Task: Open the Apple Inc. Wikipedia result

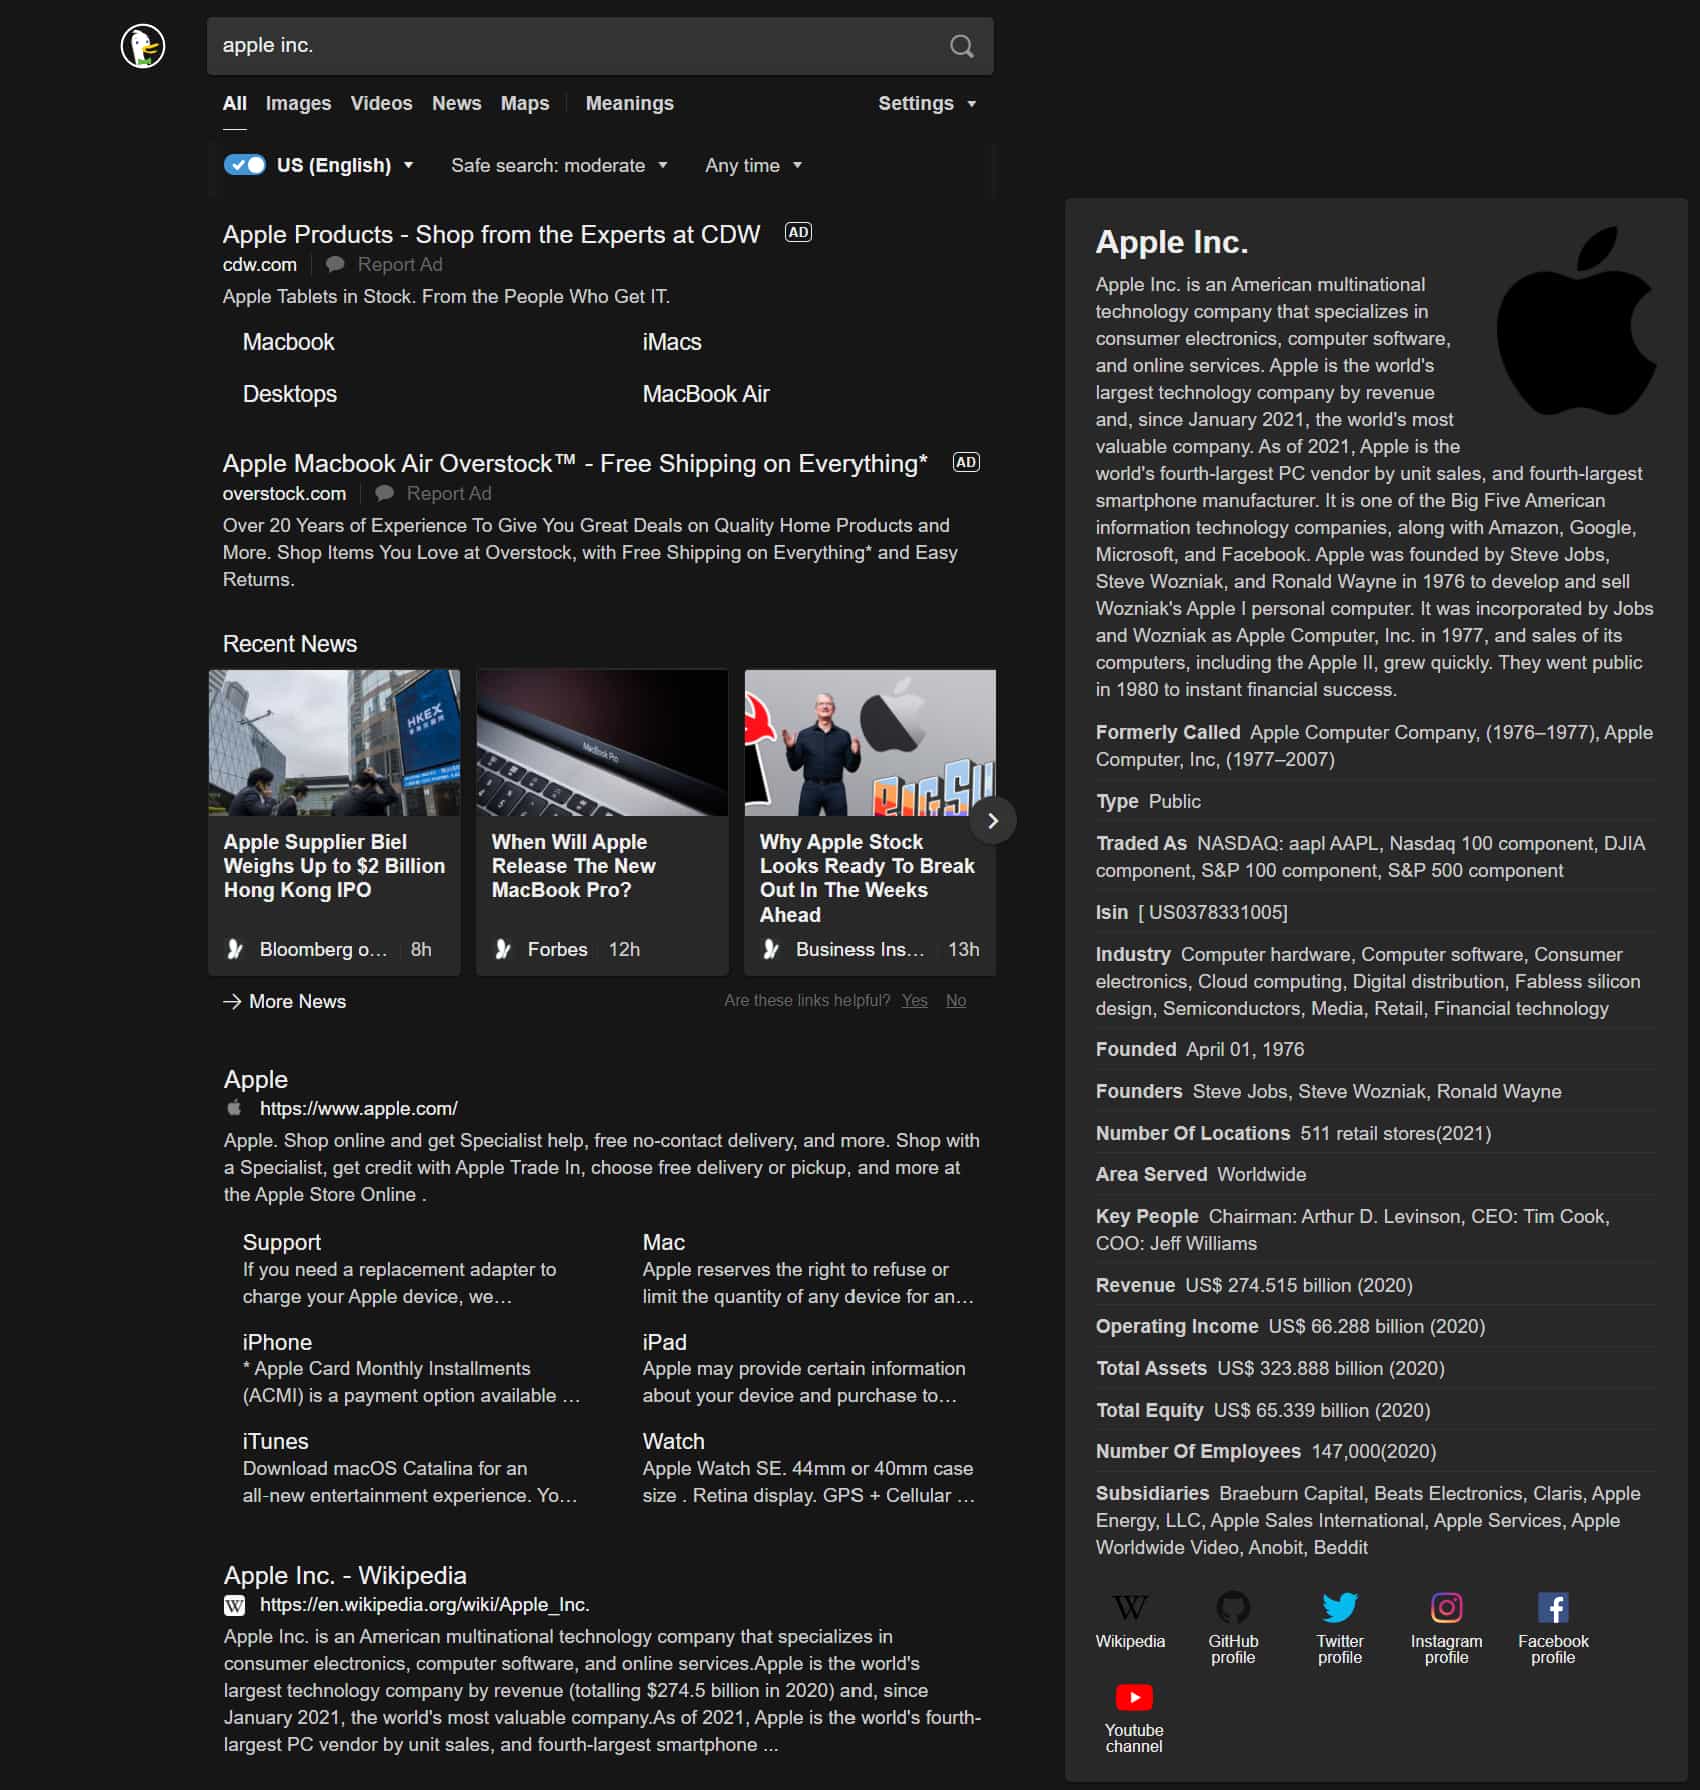Action: pyautogui.click(x=344, y=1574)
